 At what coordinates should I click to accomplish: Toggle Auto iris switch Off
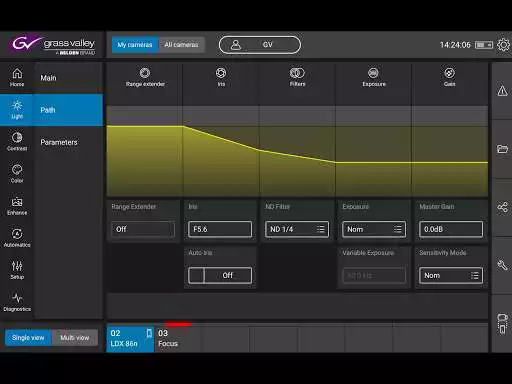(x=220, y=275)
